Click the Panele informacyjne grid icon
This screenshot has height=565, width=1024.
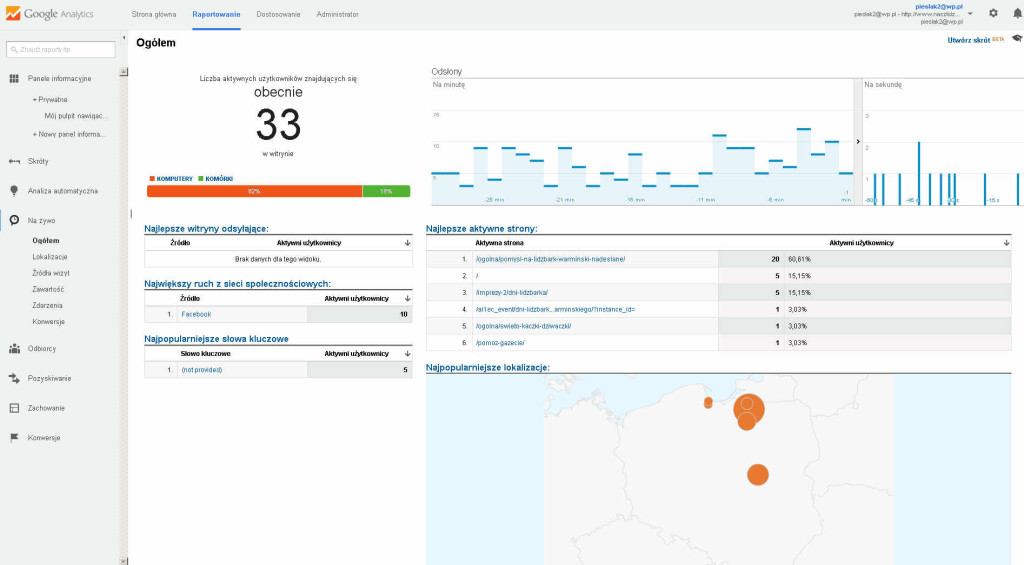[14, 78]
